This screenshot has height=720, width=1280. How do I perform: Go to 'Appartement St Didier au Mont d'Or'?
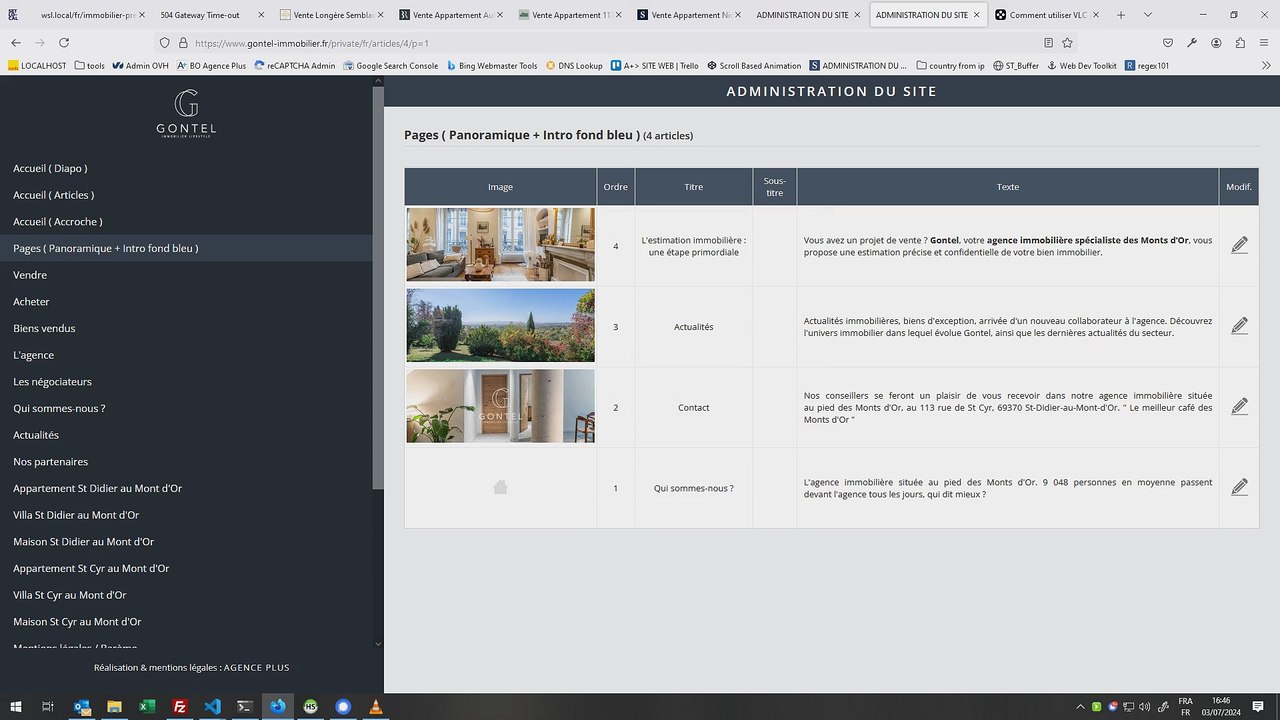pyautogui.click(x=98, y=488)
